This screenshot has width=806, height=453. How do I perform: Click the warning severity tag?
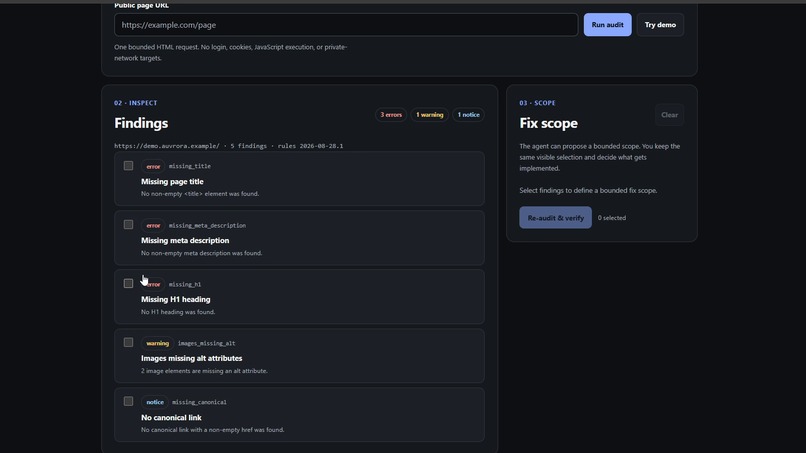click(157, 343)
